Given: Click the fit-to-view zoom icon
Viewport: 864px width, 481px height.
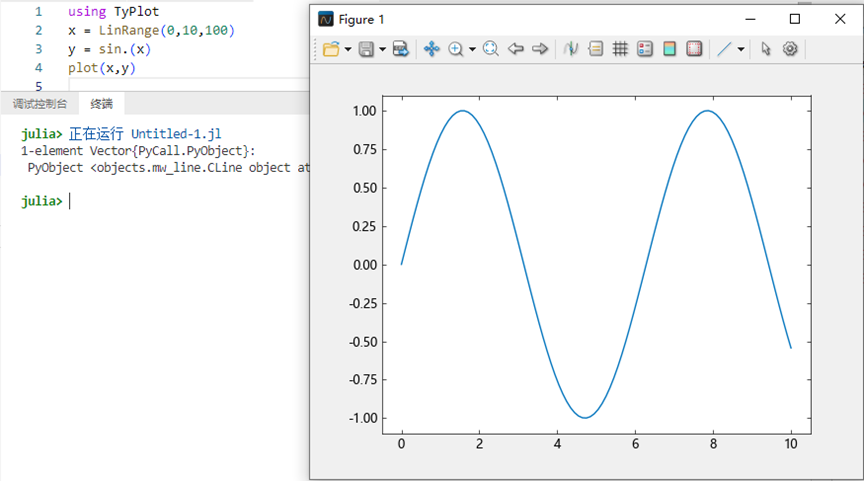Looking at the screenshot, I should click(x=490, y=49).
